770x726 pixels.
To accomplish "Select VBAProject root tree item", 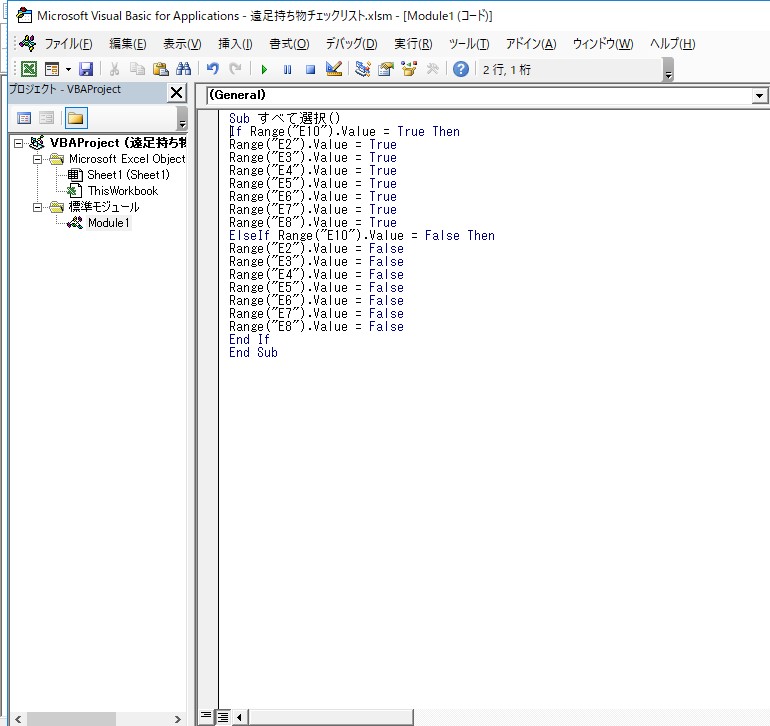I will coord(118,143).
